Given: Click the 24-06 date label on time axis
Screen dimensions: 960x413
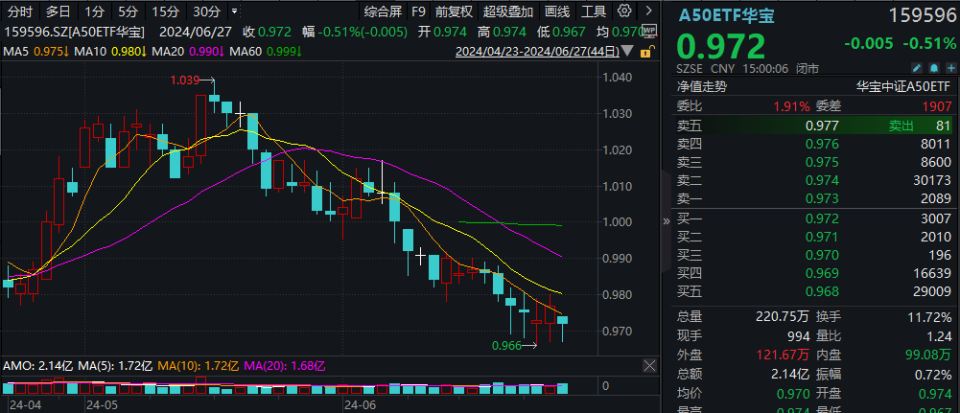Looking at the screenshot, I should click(x=360, y=405).
